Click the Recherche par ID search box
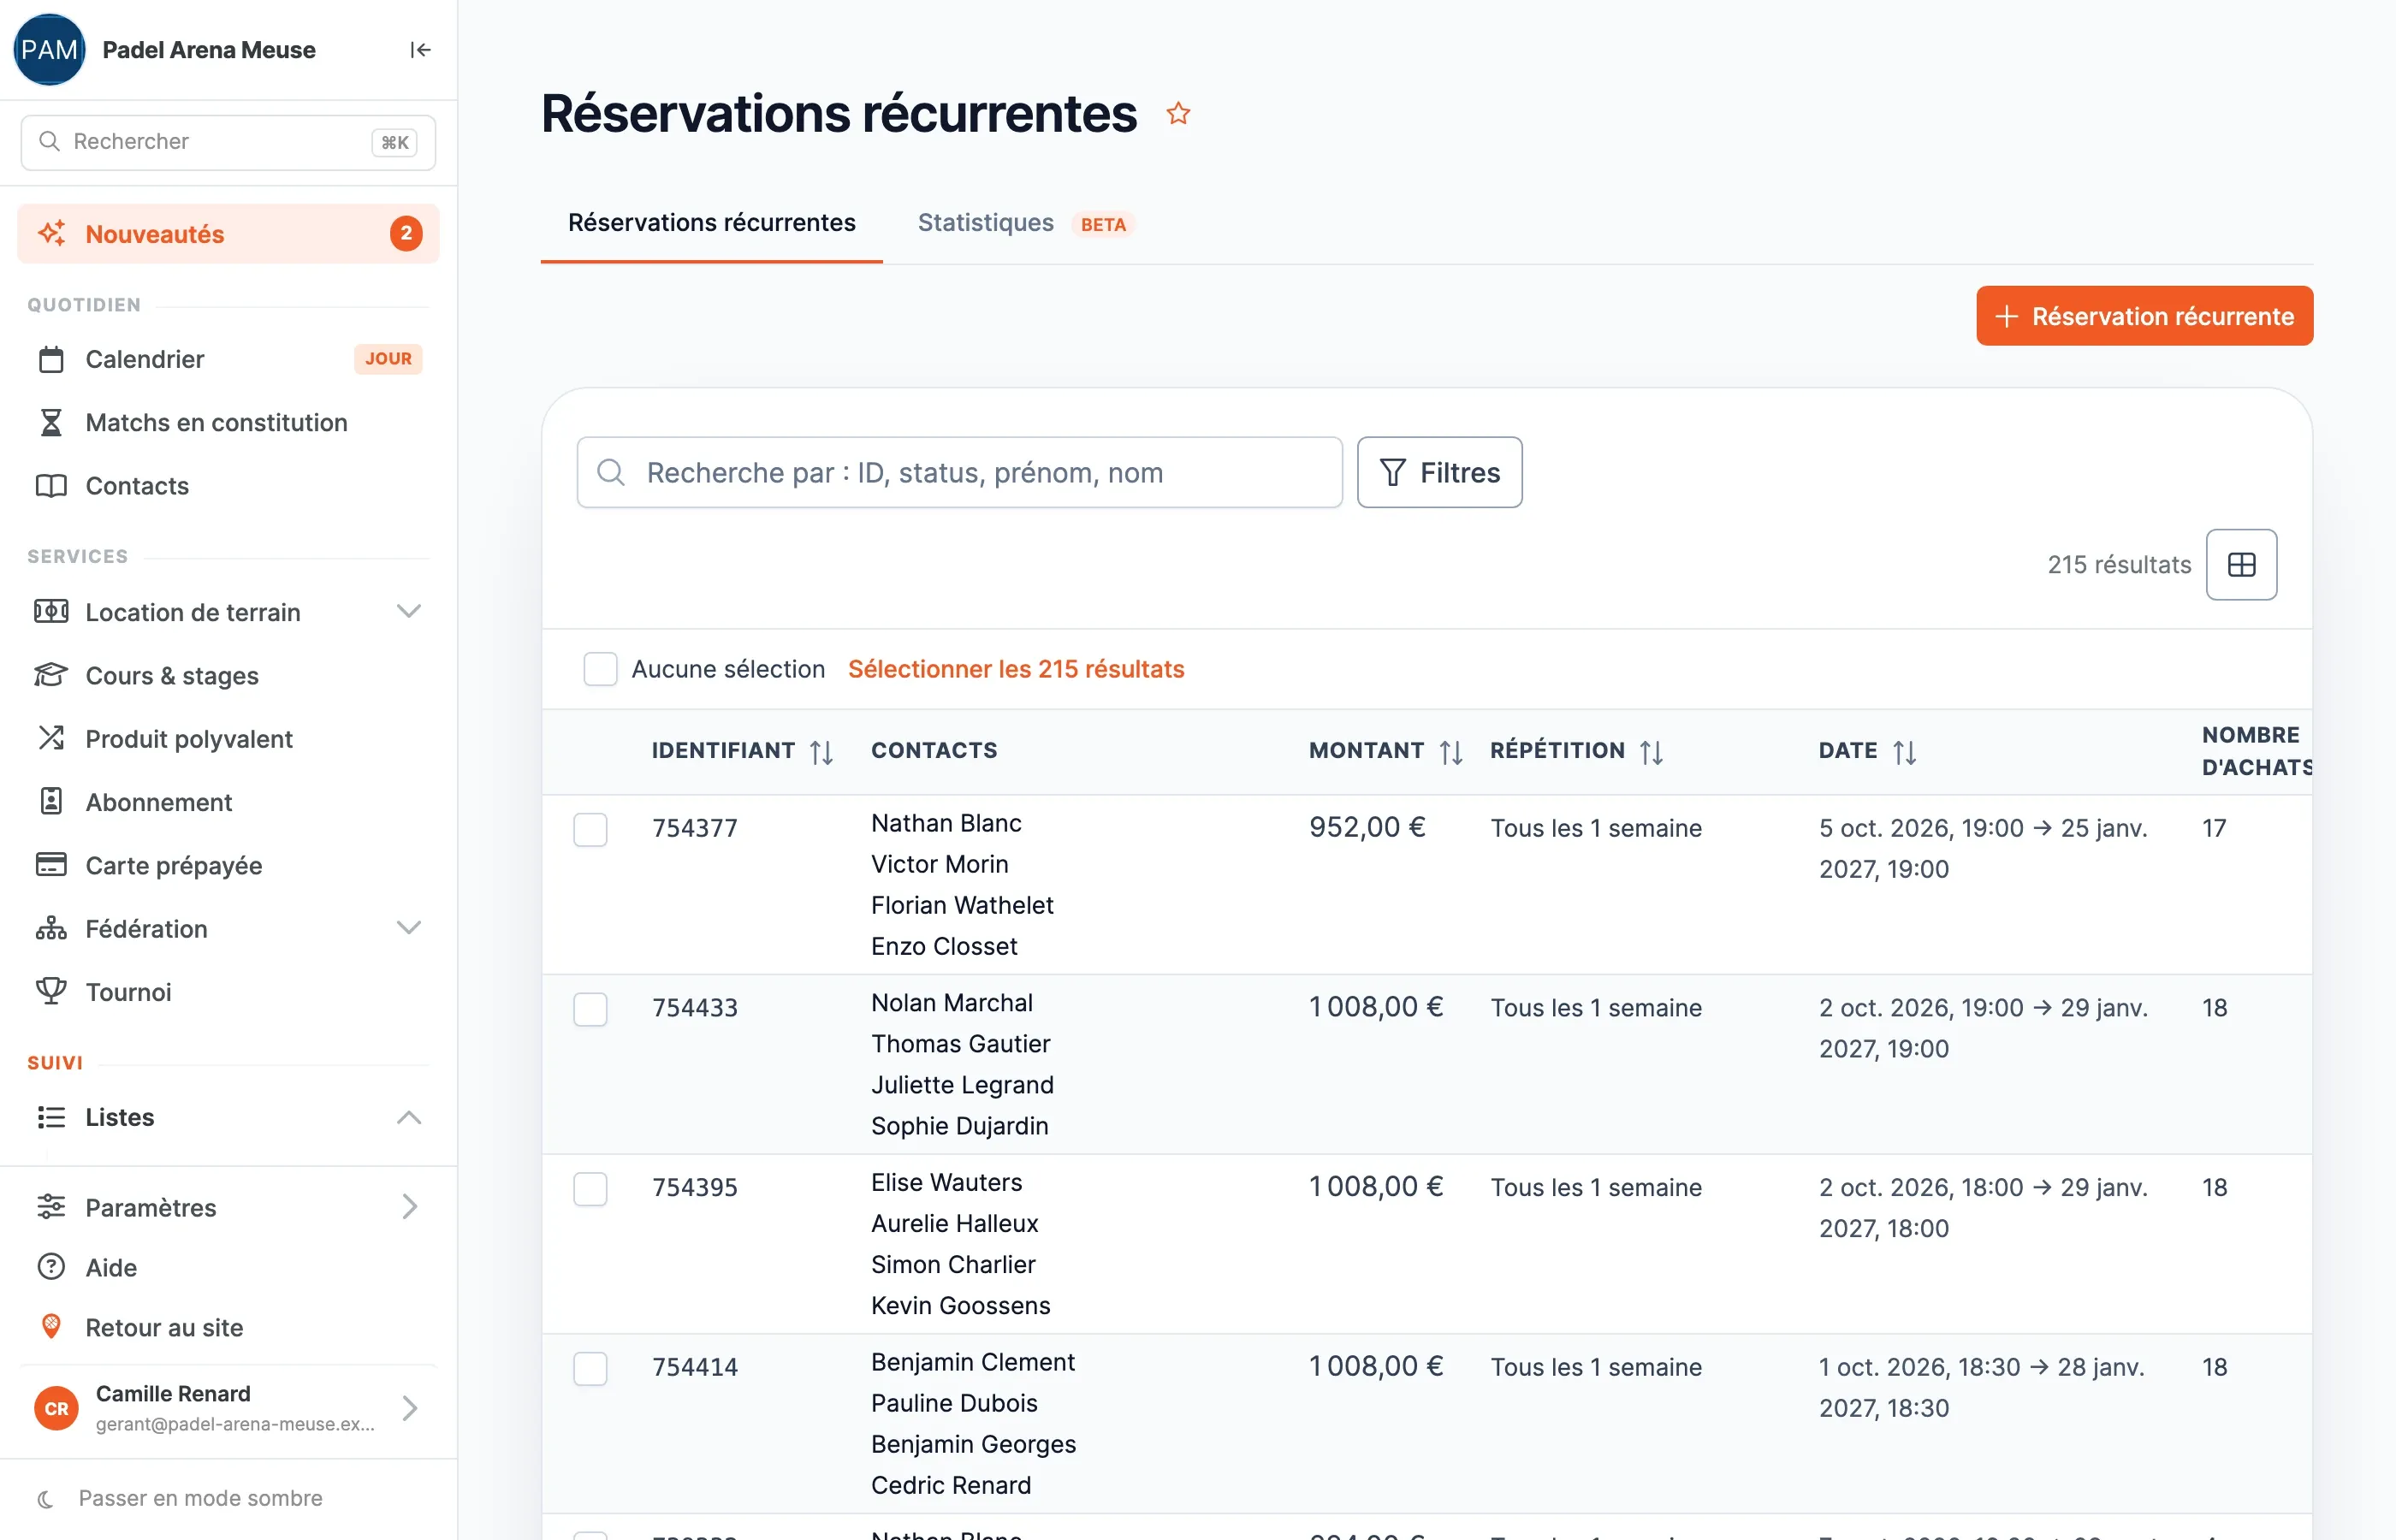This screenshot has height=1540, width=2396. coord(959,472)
